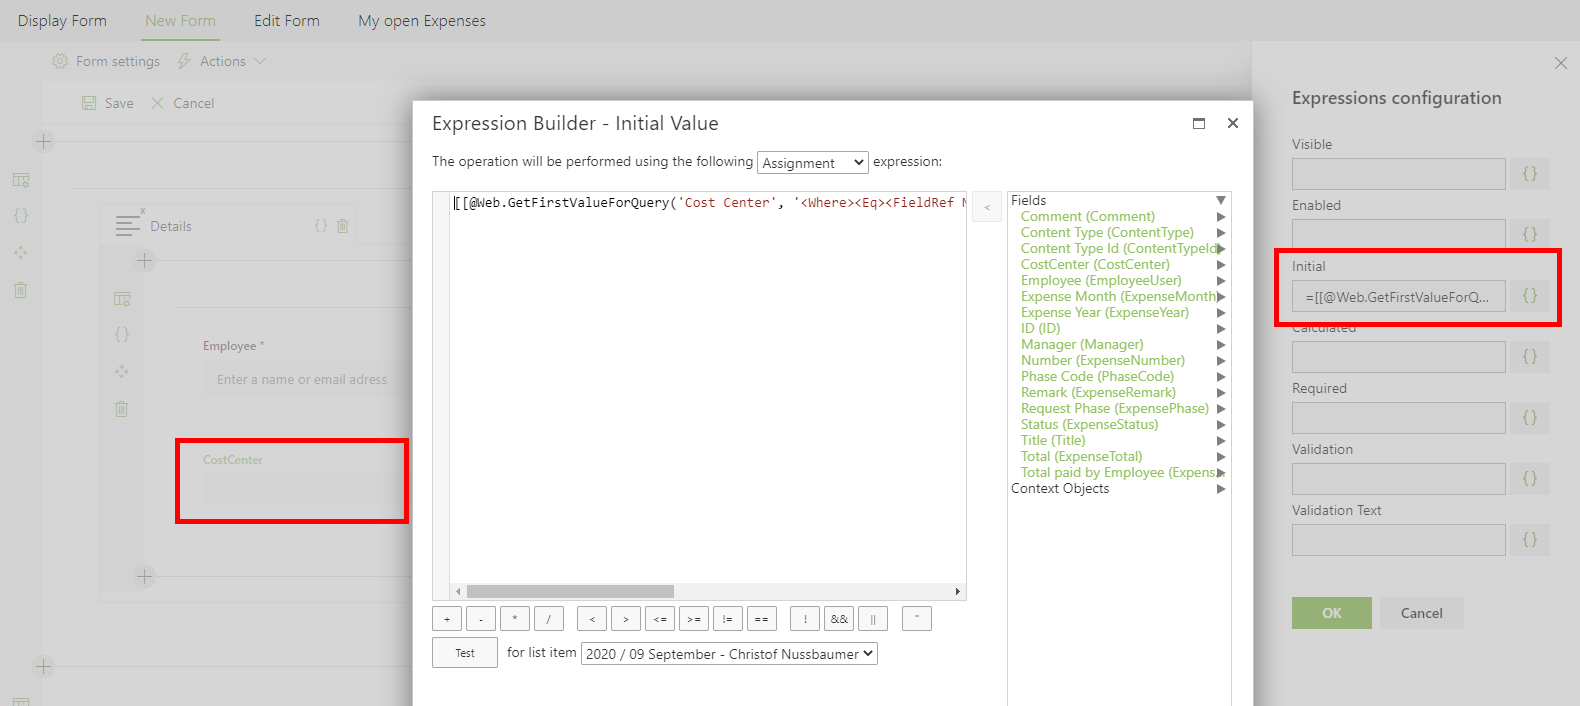Open the list item selector dropdown
1580x706 pixels.
pyautogui.click(x=729, y=654)
